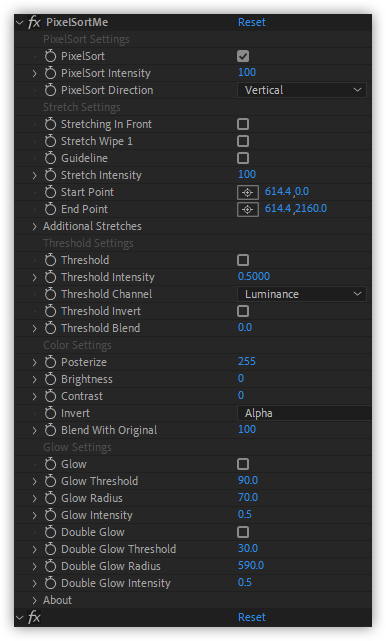The width and height of the screenshot is (386, 641).
Task: Enable the Stretching In Front checkbox
Action: pos(243,124)
